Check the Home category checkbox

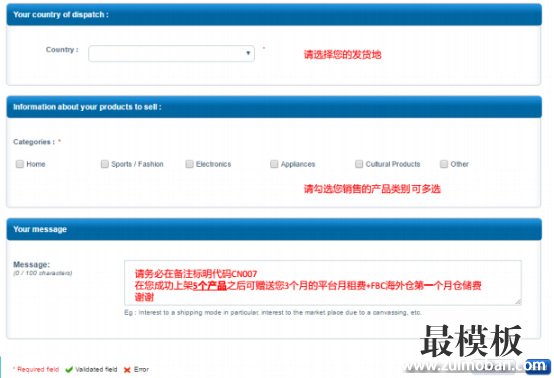click(x=20, y=164)
